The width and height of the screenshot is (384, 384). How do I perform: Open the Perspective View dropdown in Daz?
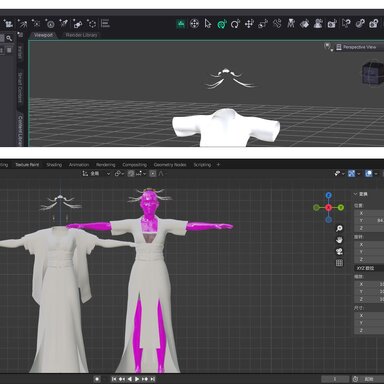(359, 47)
